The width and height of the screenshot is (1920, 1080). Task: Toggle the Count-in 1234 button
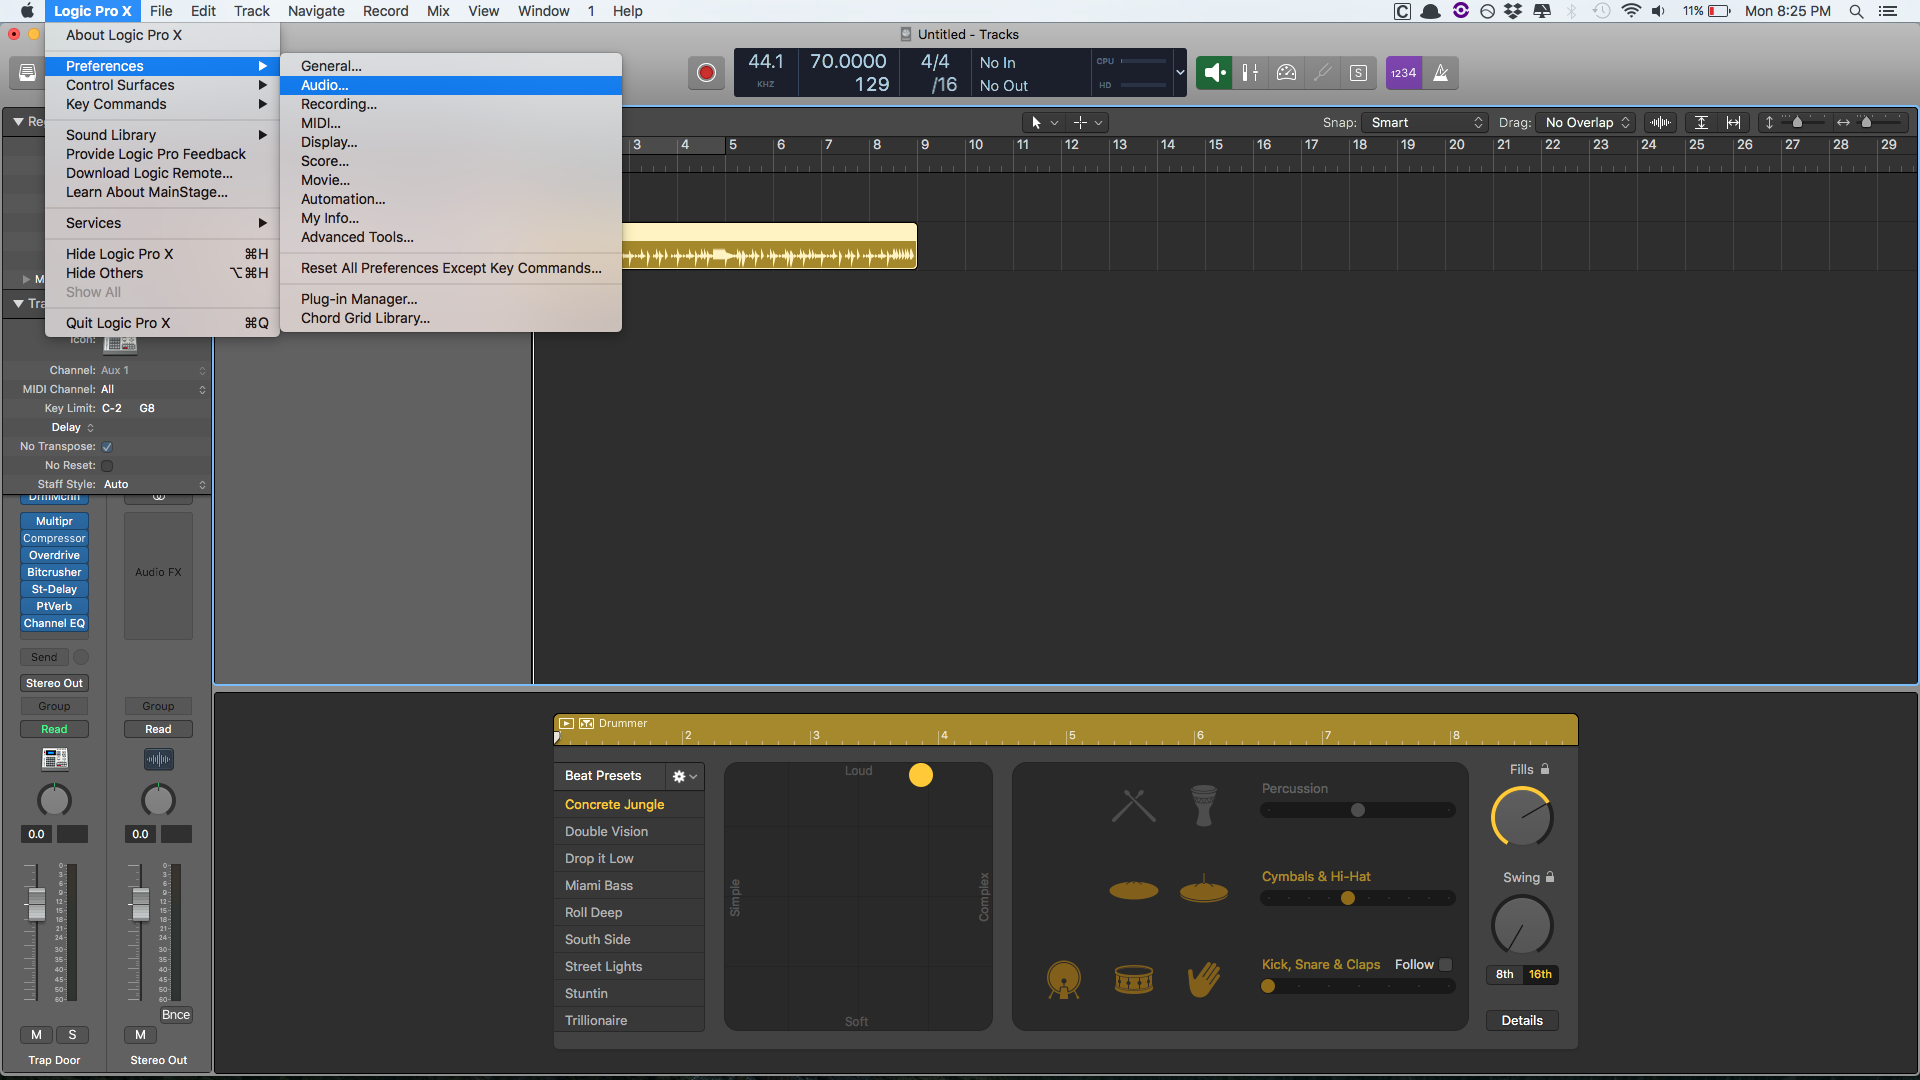pyautogui.click(x=1403, y=73)
